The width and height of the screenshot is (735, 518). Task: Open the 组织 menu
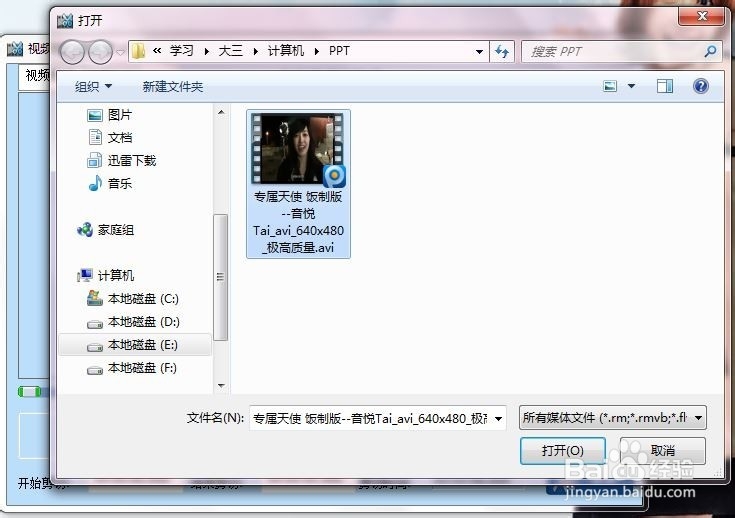point(93,86)
